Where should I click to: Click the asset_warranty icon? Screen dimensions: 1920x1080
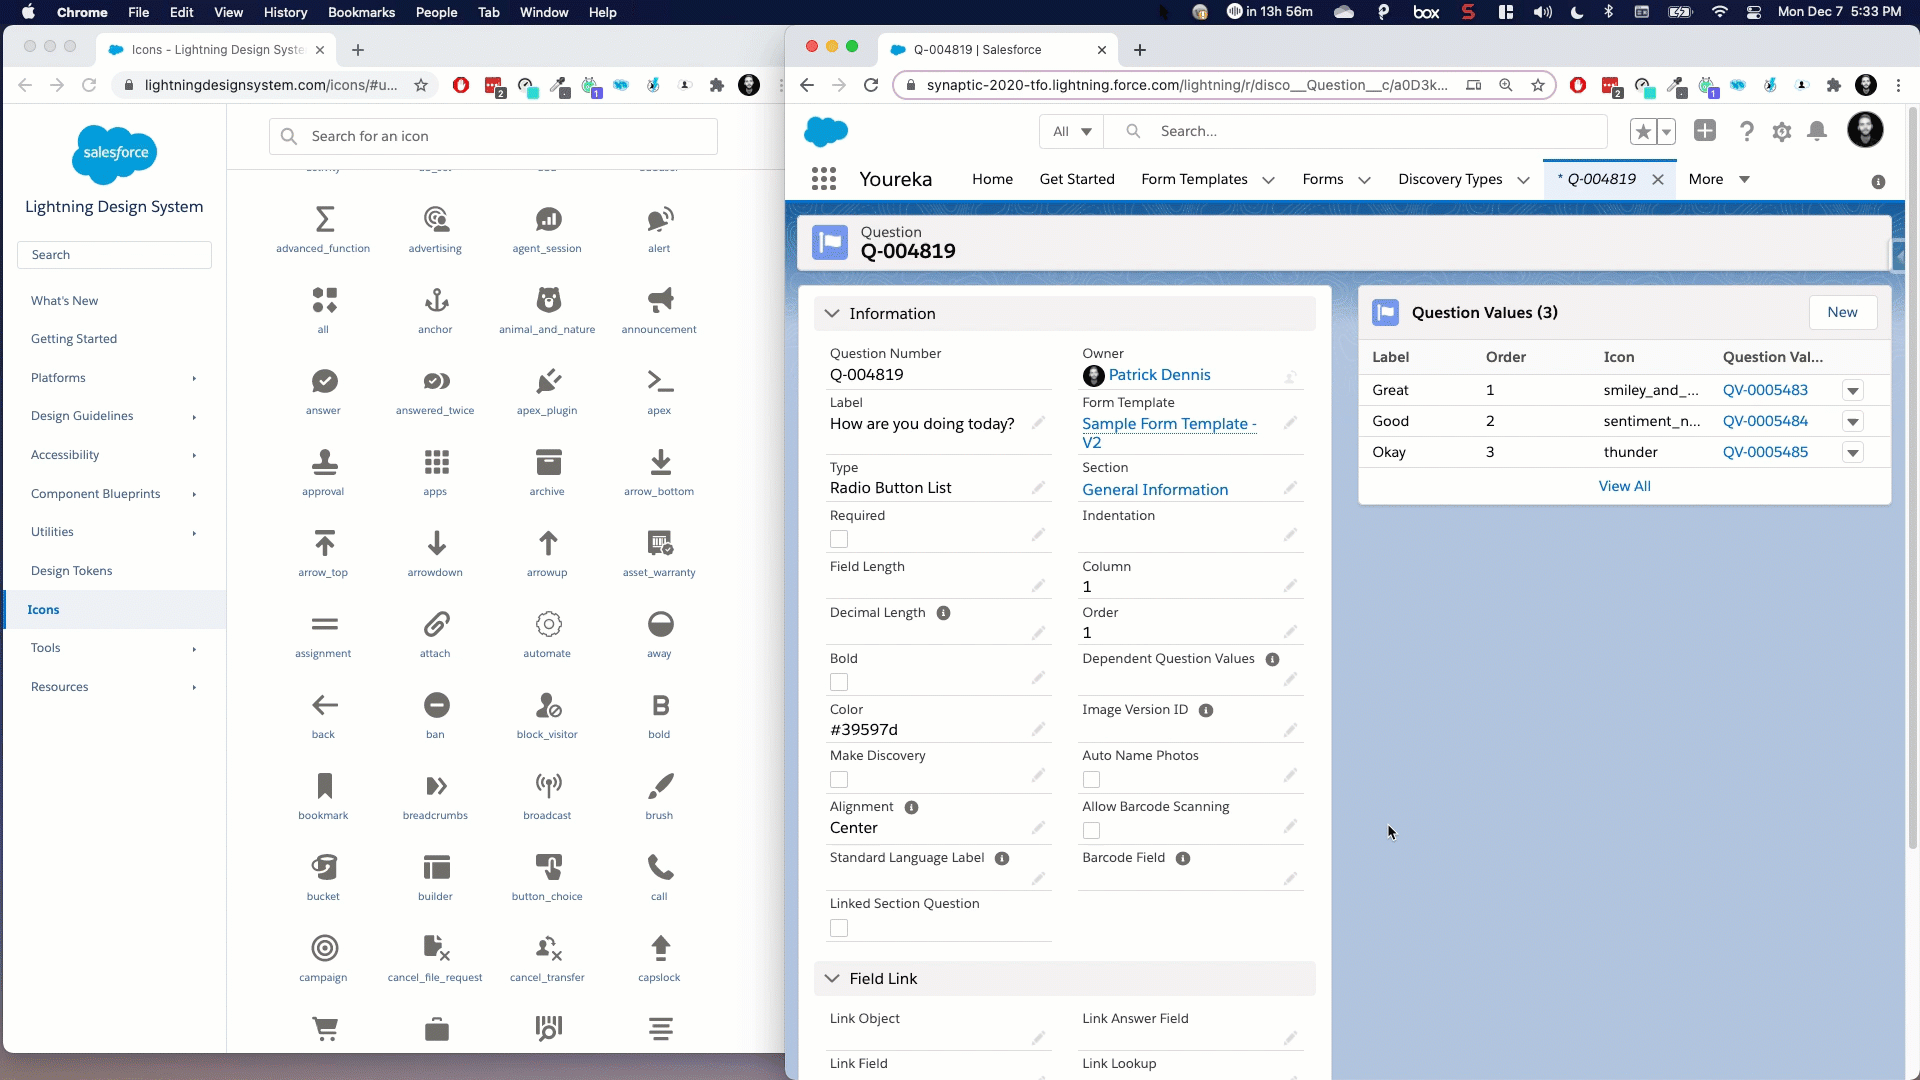tap(660, 543)
